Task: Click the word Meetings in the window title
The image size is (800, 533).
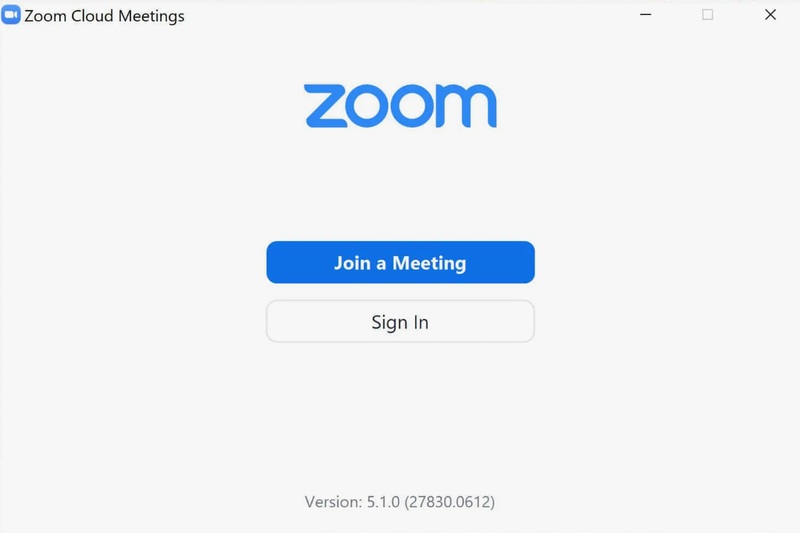Action: tap(151, 17)
